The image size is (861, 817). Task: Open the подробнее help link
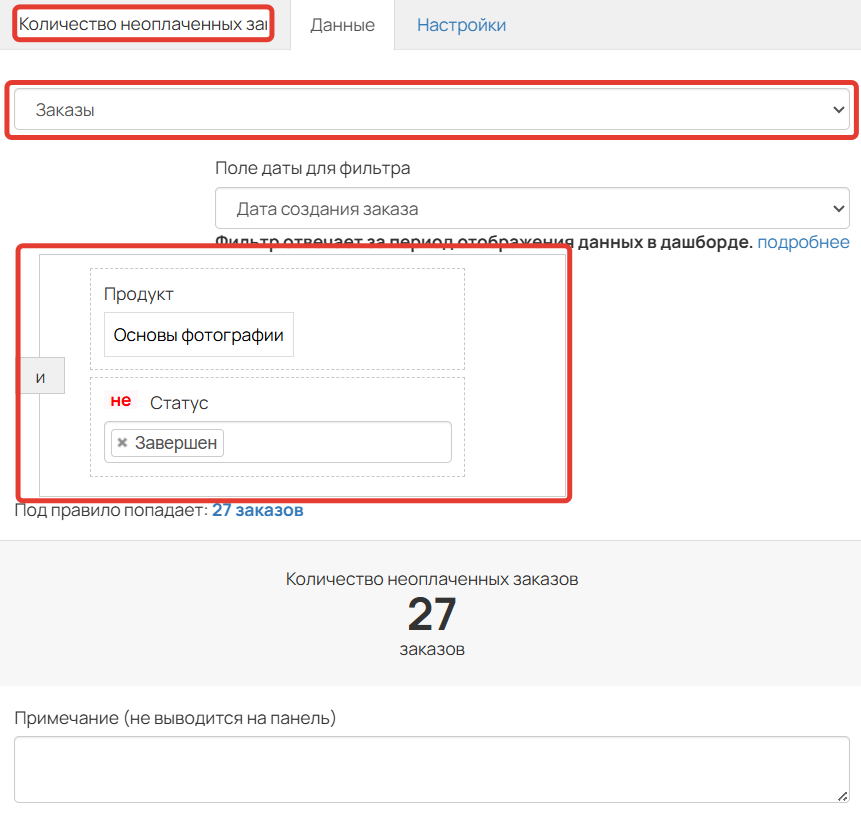(803, 242)
